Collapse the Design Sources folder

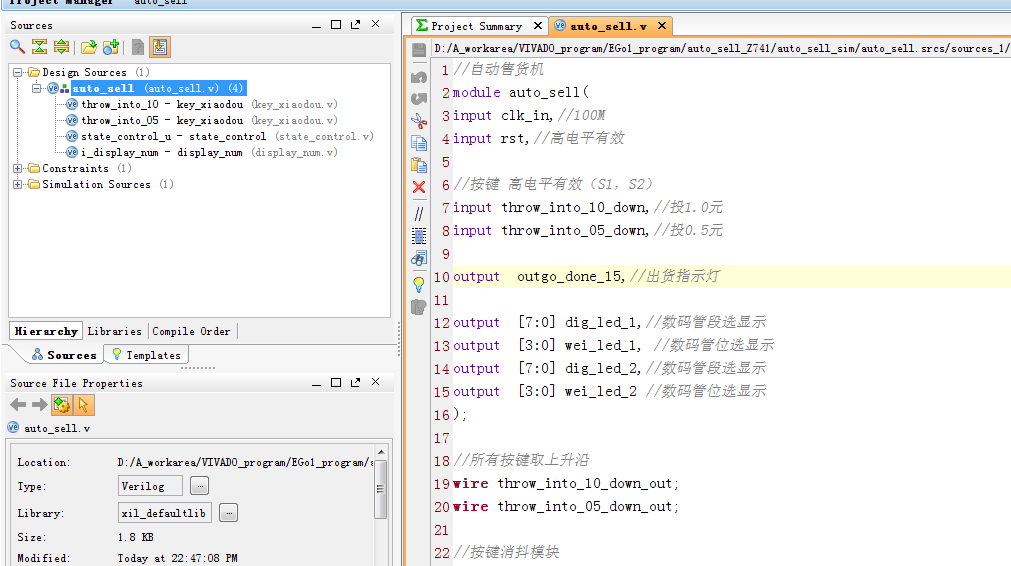17,72
